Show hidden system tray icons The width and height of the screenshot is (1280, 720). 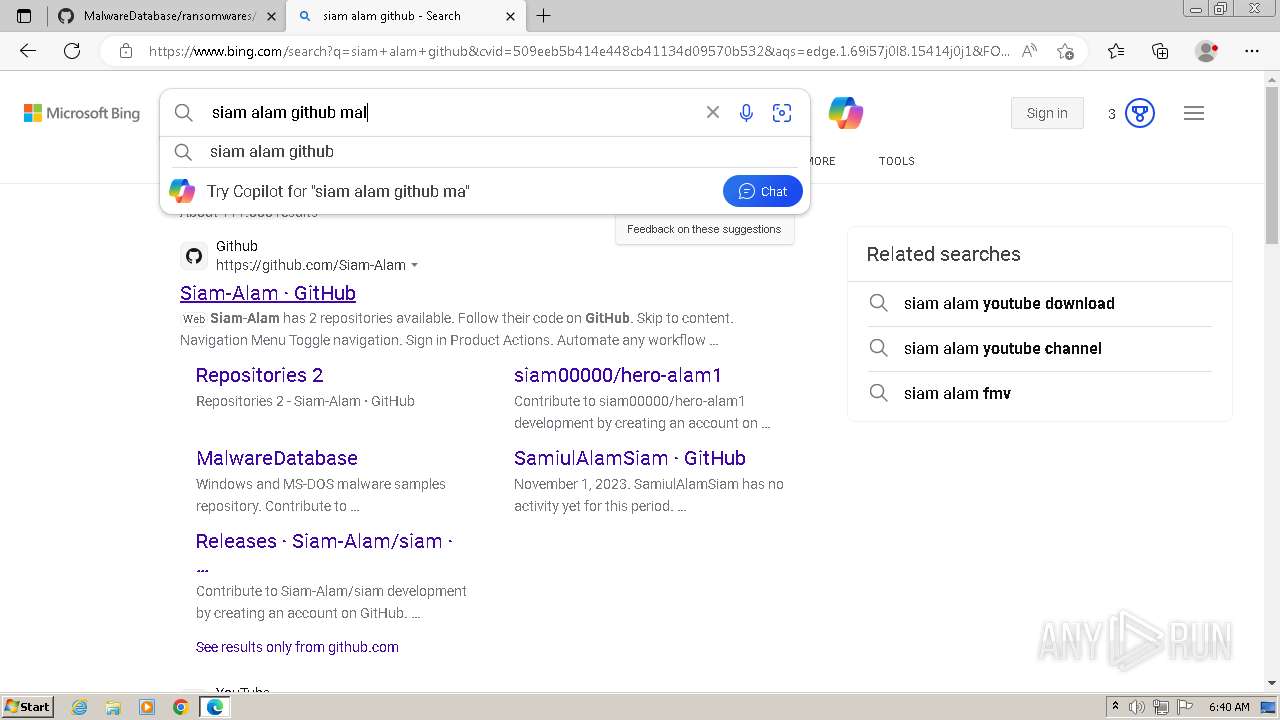[x=1116, y=707]
